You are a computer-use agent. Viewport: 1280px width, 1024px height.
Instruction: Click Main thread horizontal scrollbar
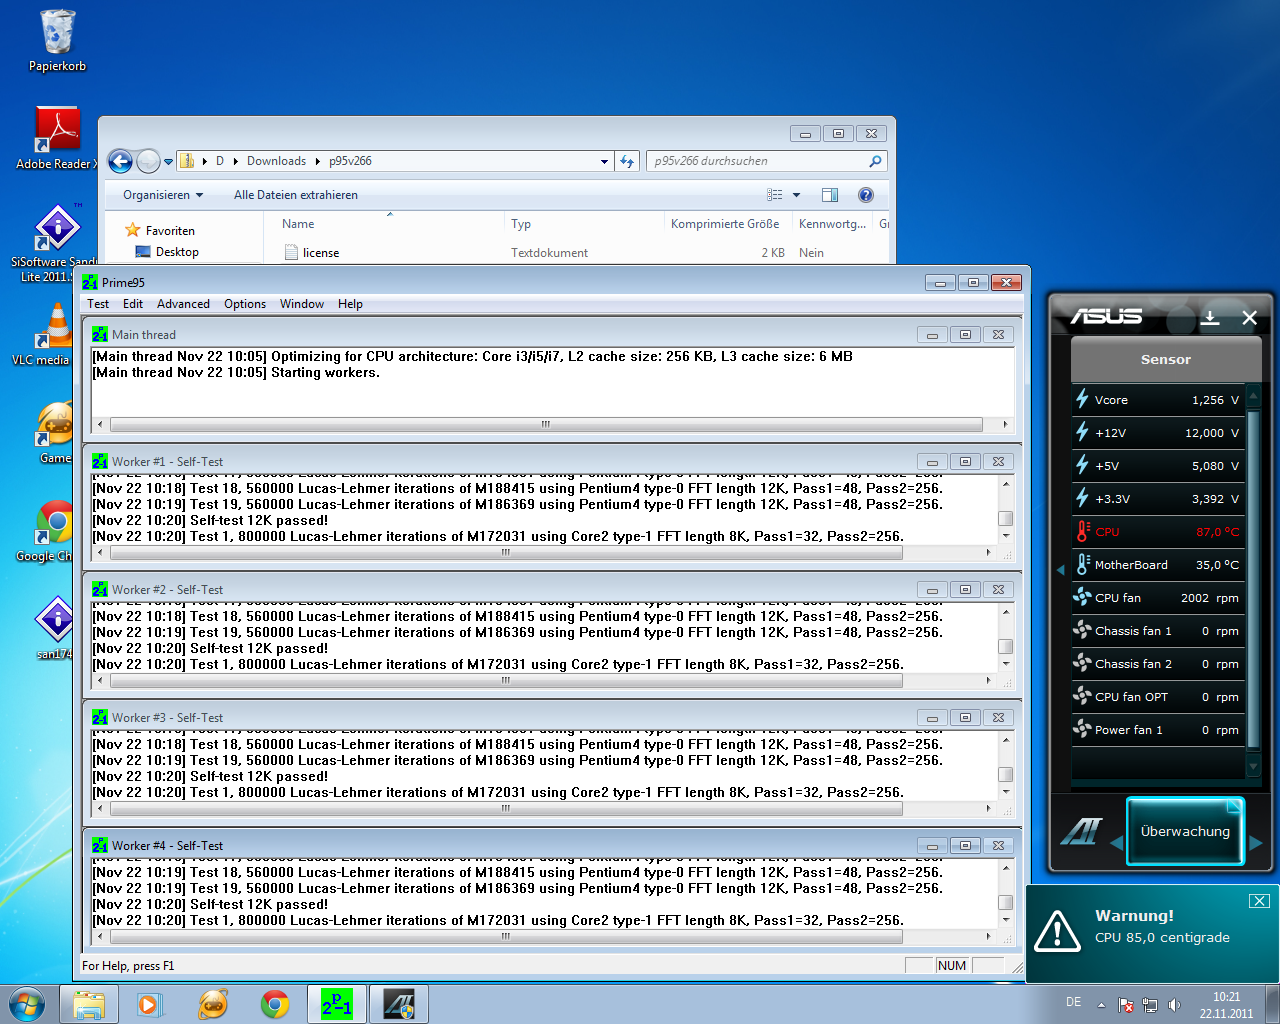coord(546,424)
